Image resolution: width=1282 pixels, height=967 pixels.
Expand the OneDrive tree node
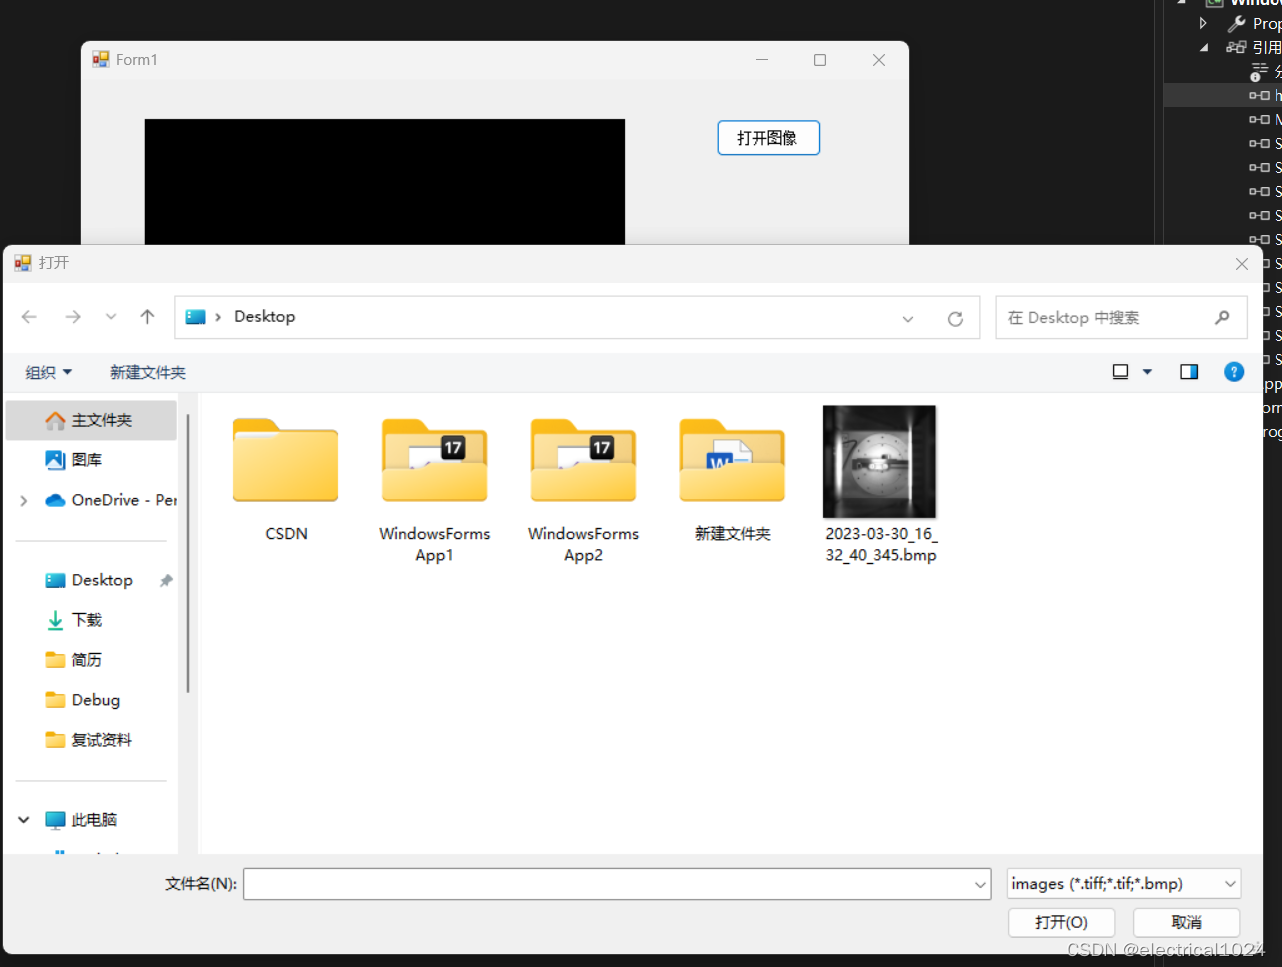24,500
